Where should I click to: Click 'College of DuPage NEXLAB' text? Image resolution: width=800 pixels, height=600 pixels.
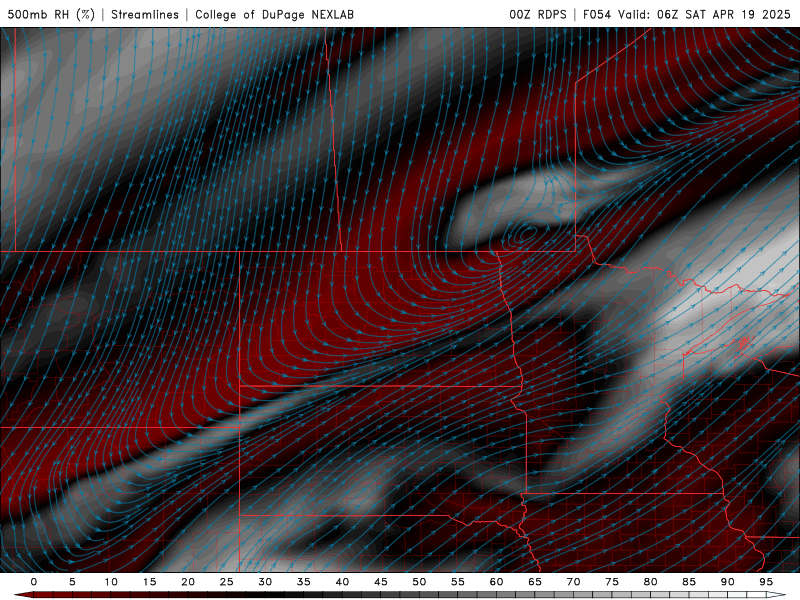tap(274, 14)
